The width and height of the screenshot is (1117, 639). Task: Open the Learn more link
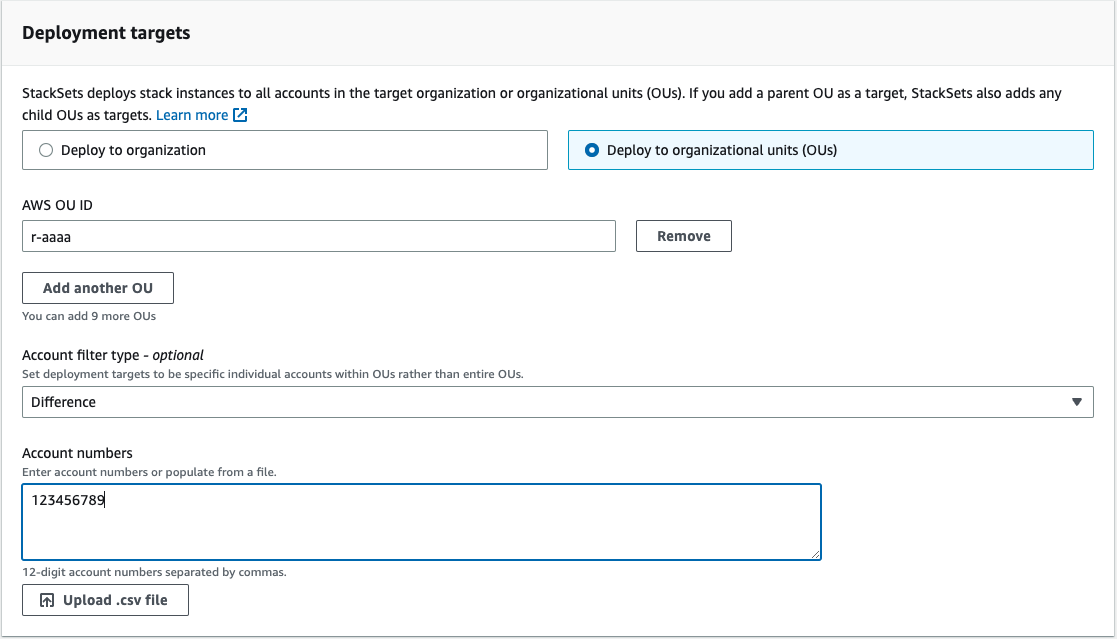[192, 115]
